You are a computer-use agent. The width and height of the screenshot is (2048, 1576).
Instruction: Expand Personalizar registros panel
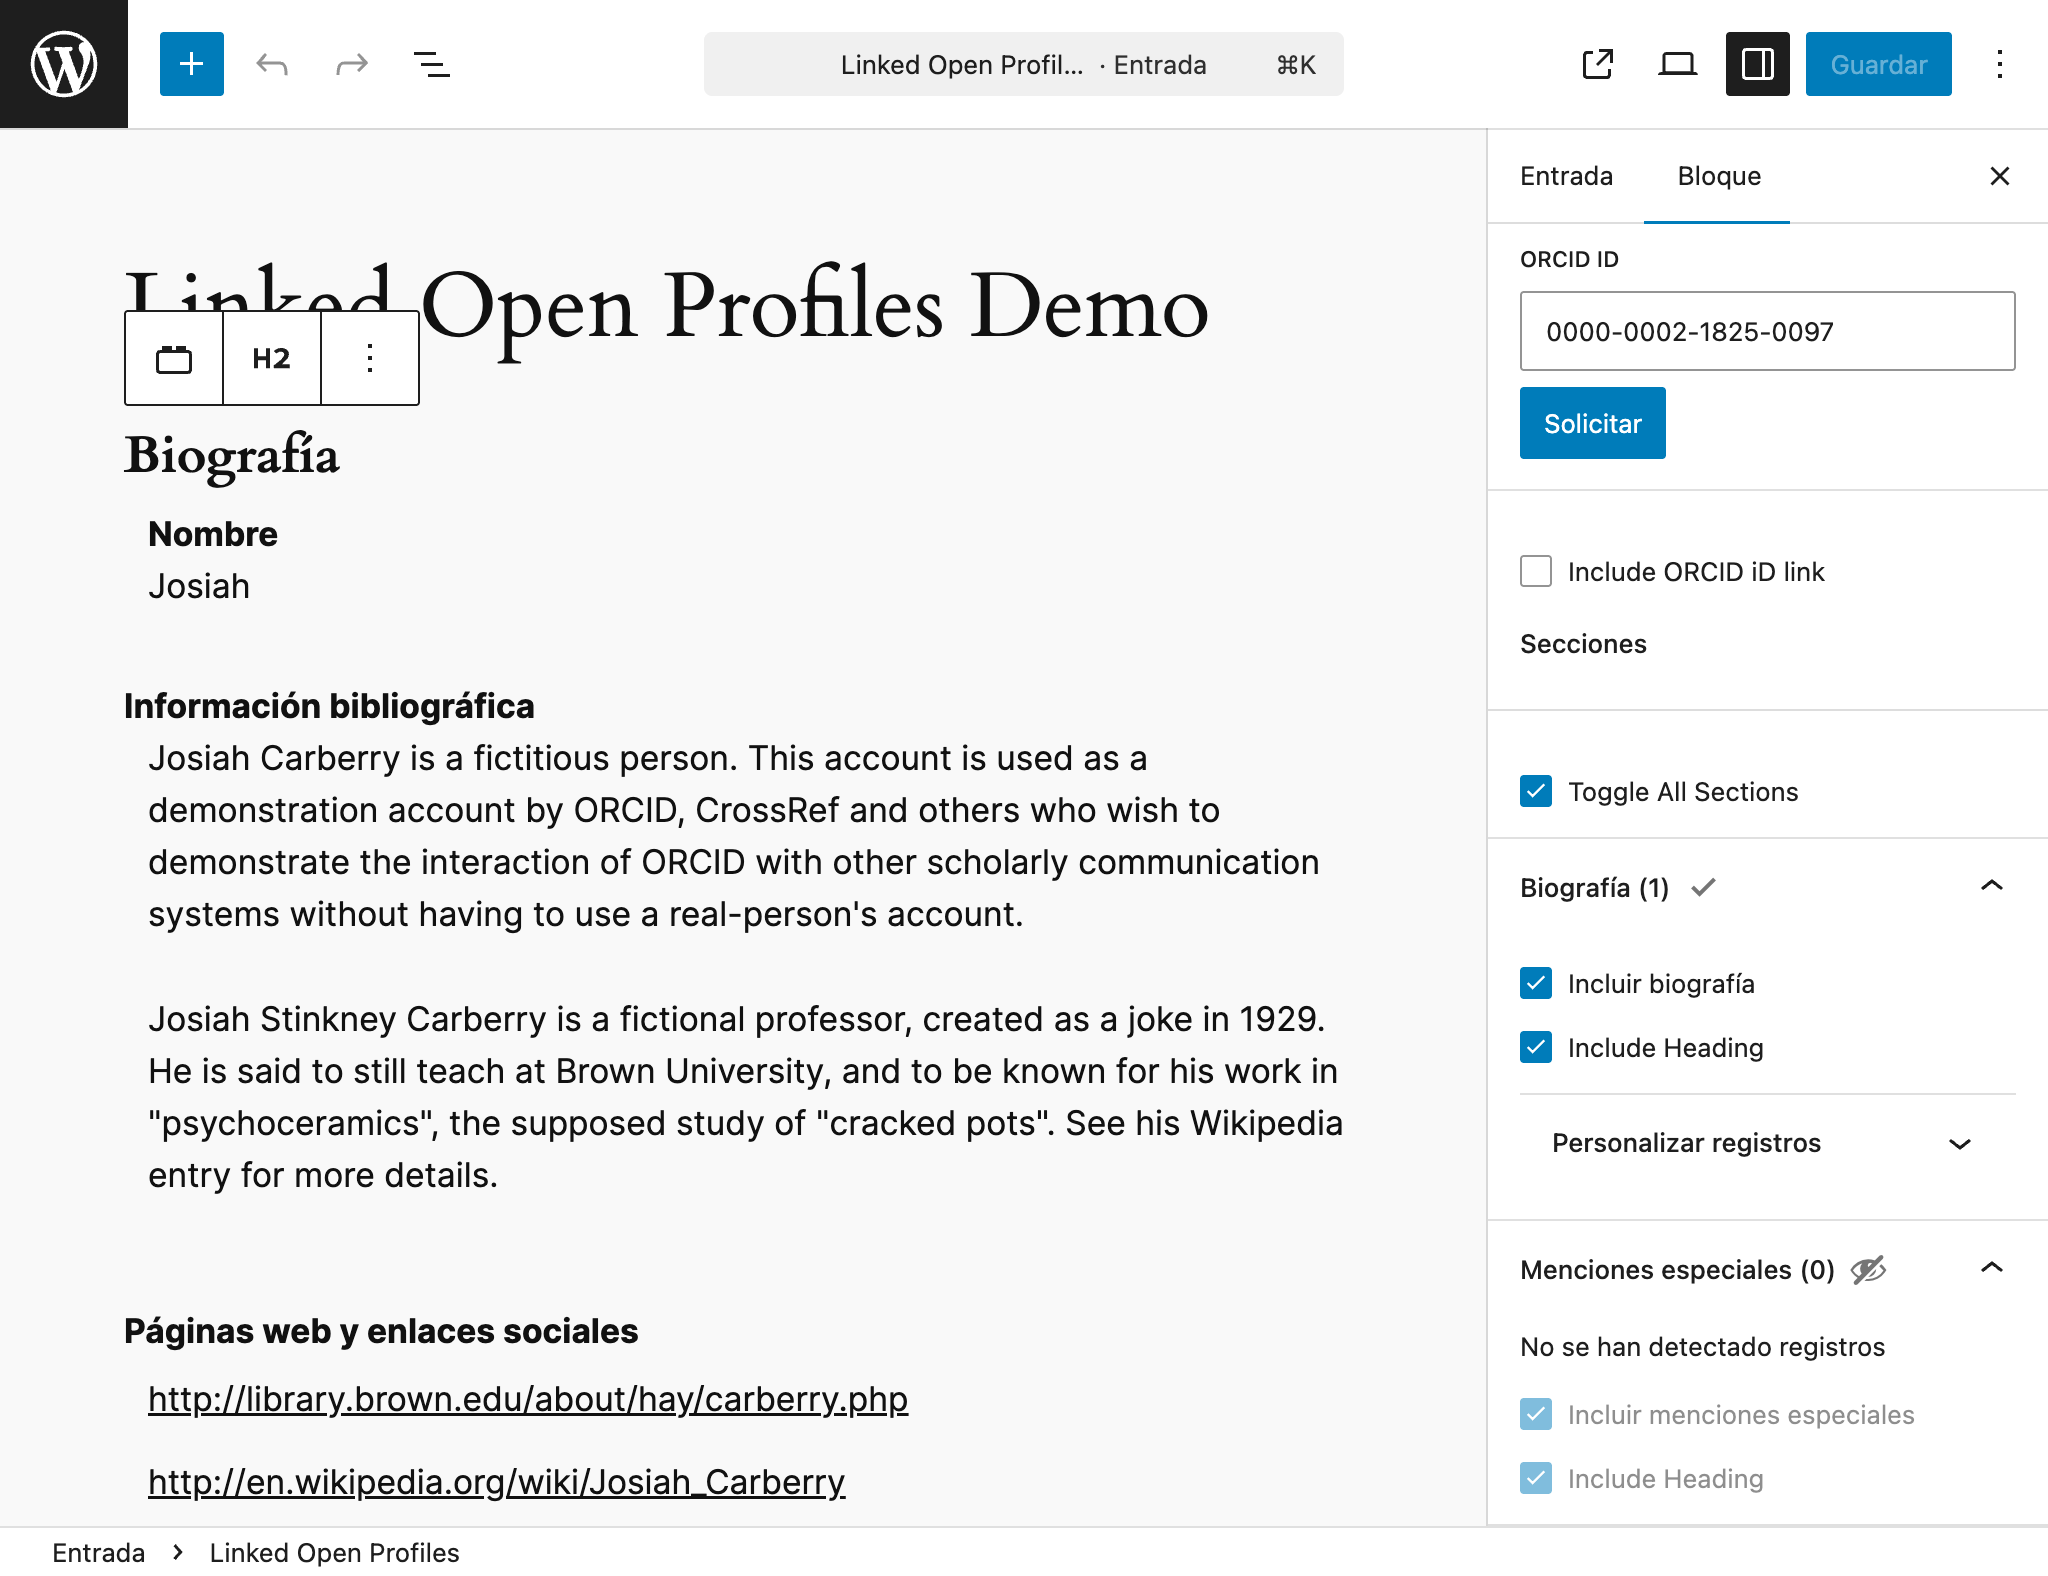click(1767, 1143)
